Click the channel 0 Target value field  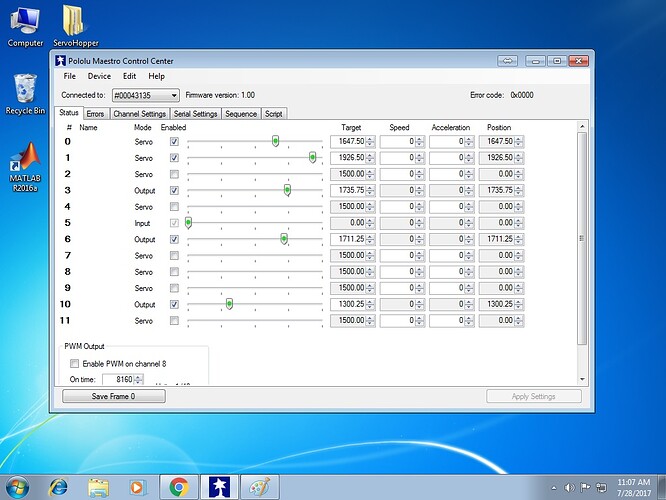pyautogui.click(x=346, y=142)
